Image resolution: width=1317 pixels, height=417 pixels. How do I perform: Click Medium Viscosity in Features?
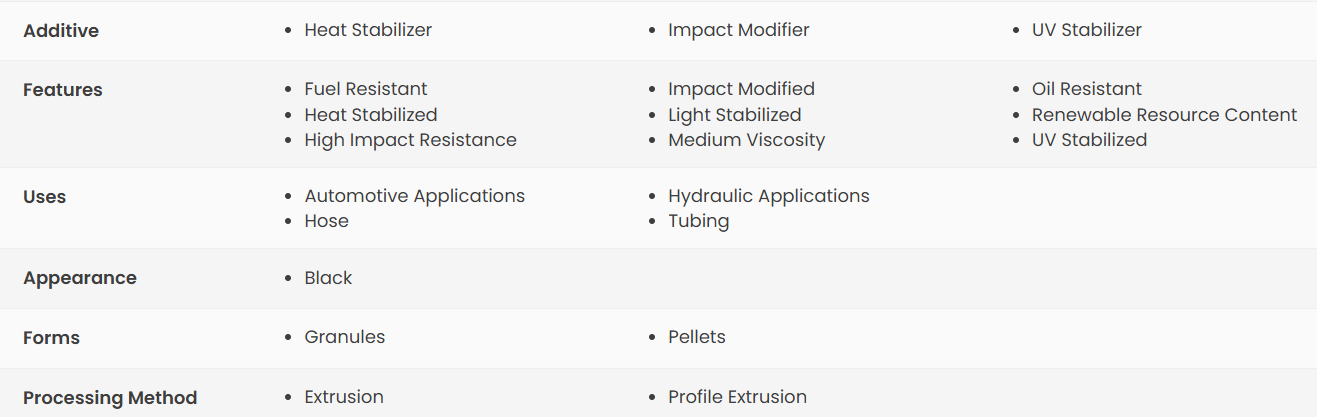point(747,140)
